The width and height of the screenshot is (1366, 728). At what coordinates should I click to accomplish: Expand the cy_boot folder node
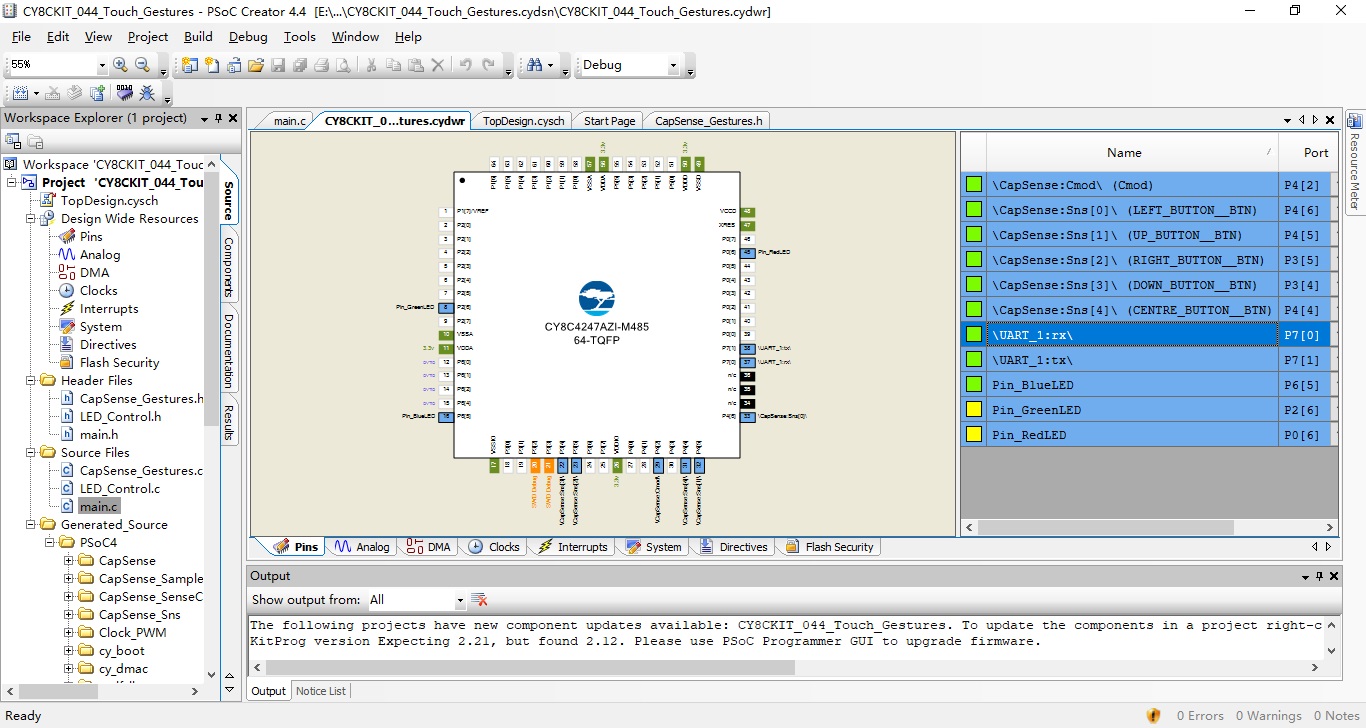(x=69, y=651)
